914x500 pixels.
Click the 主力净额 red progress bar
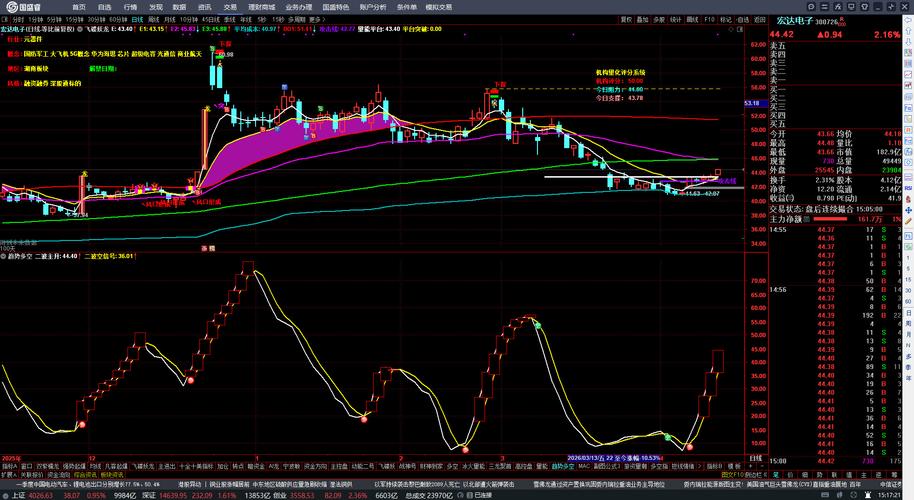tap(830, 219)
